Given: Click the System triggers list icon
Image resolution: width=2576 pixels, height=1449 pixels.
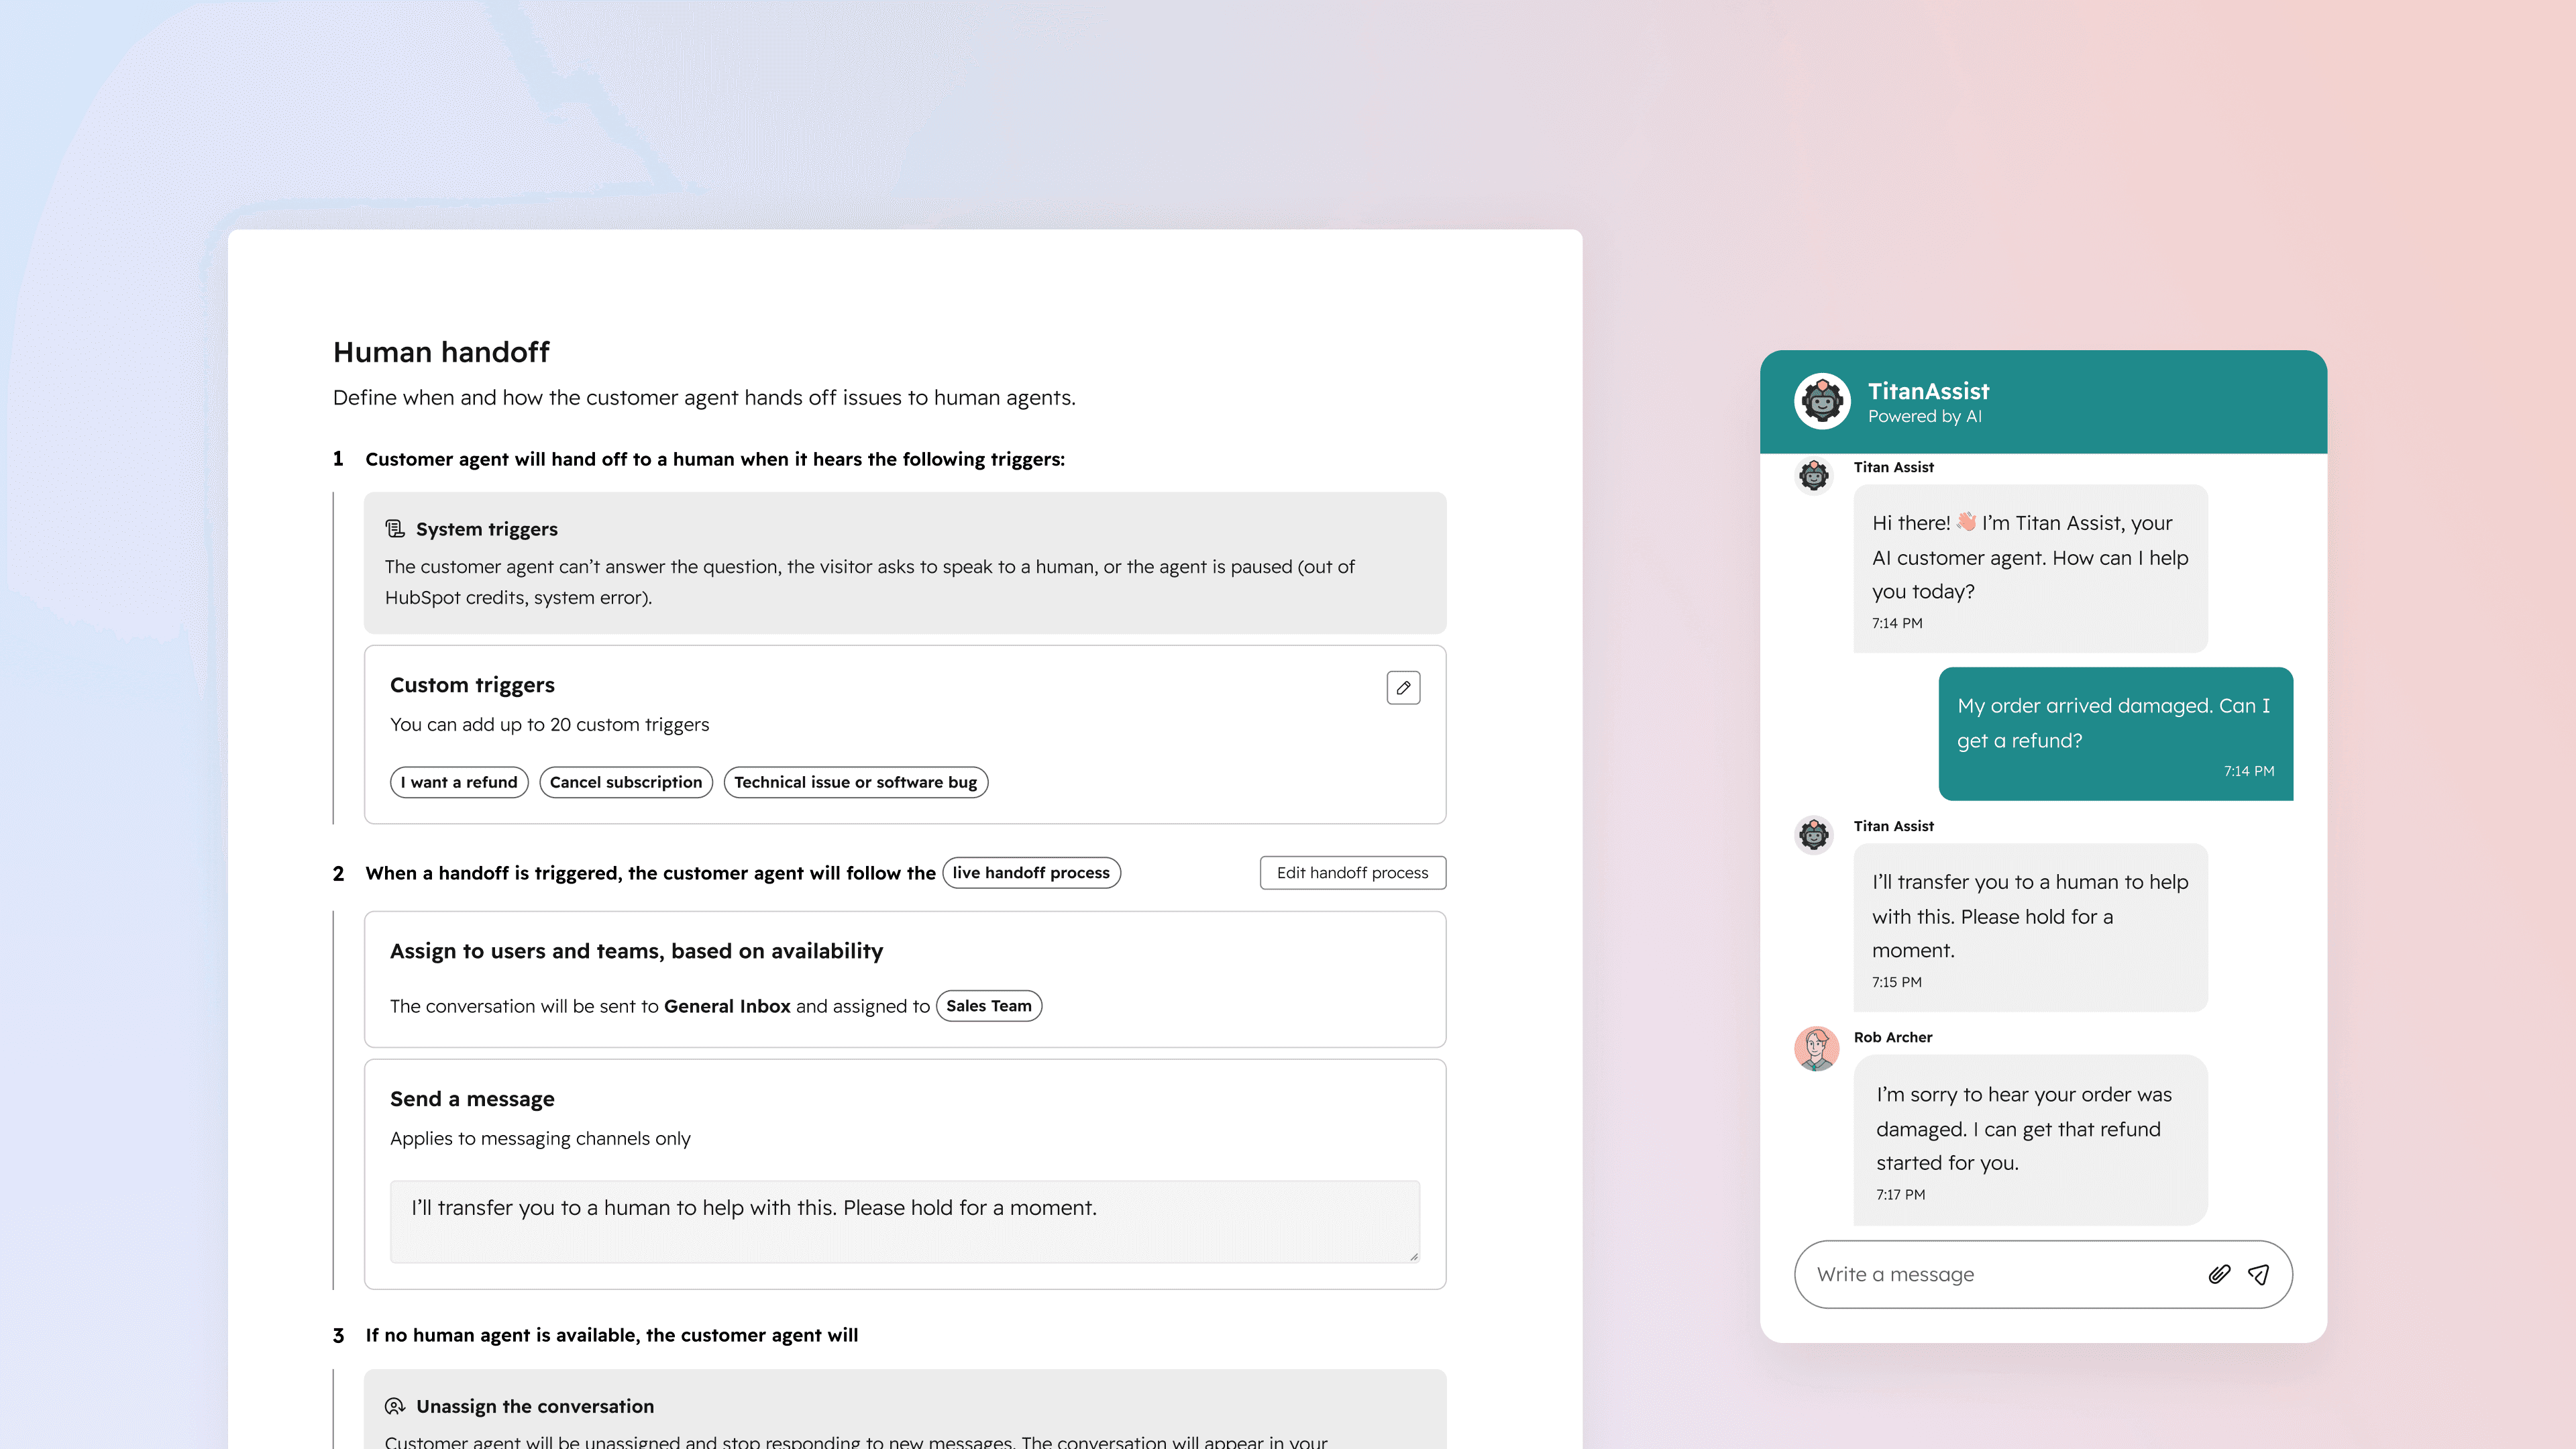Looking at the screenshot, I should tap(395, 529).
